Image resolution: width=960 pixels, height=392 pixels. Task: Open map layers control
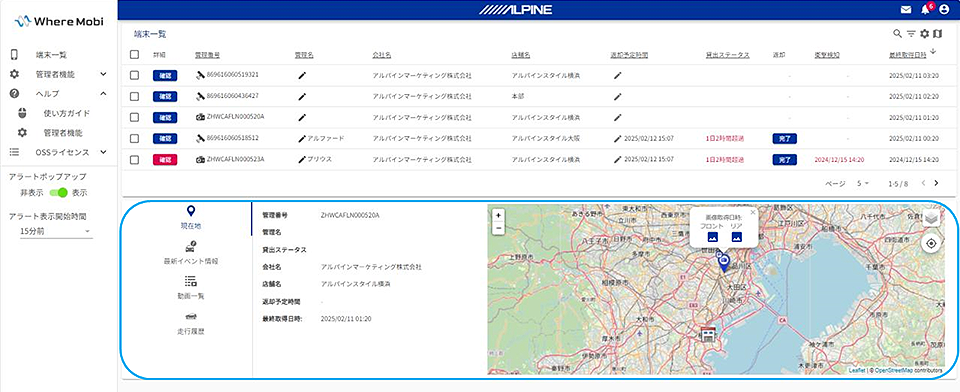pyautogui.click(x=931, y=218)
